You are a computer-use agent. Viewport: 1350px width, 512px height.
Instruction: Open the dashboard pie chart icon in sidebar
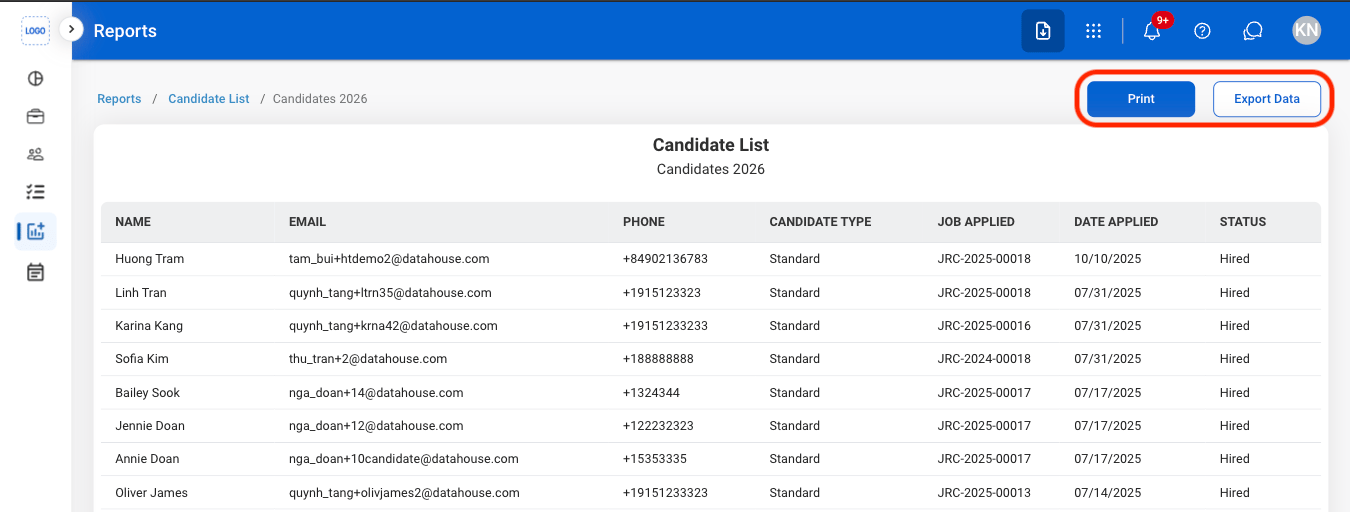(x=35, y=79)
